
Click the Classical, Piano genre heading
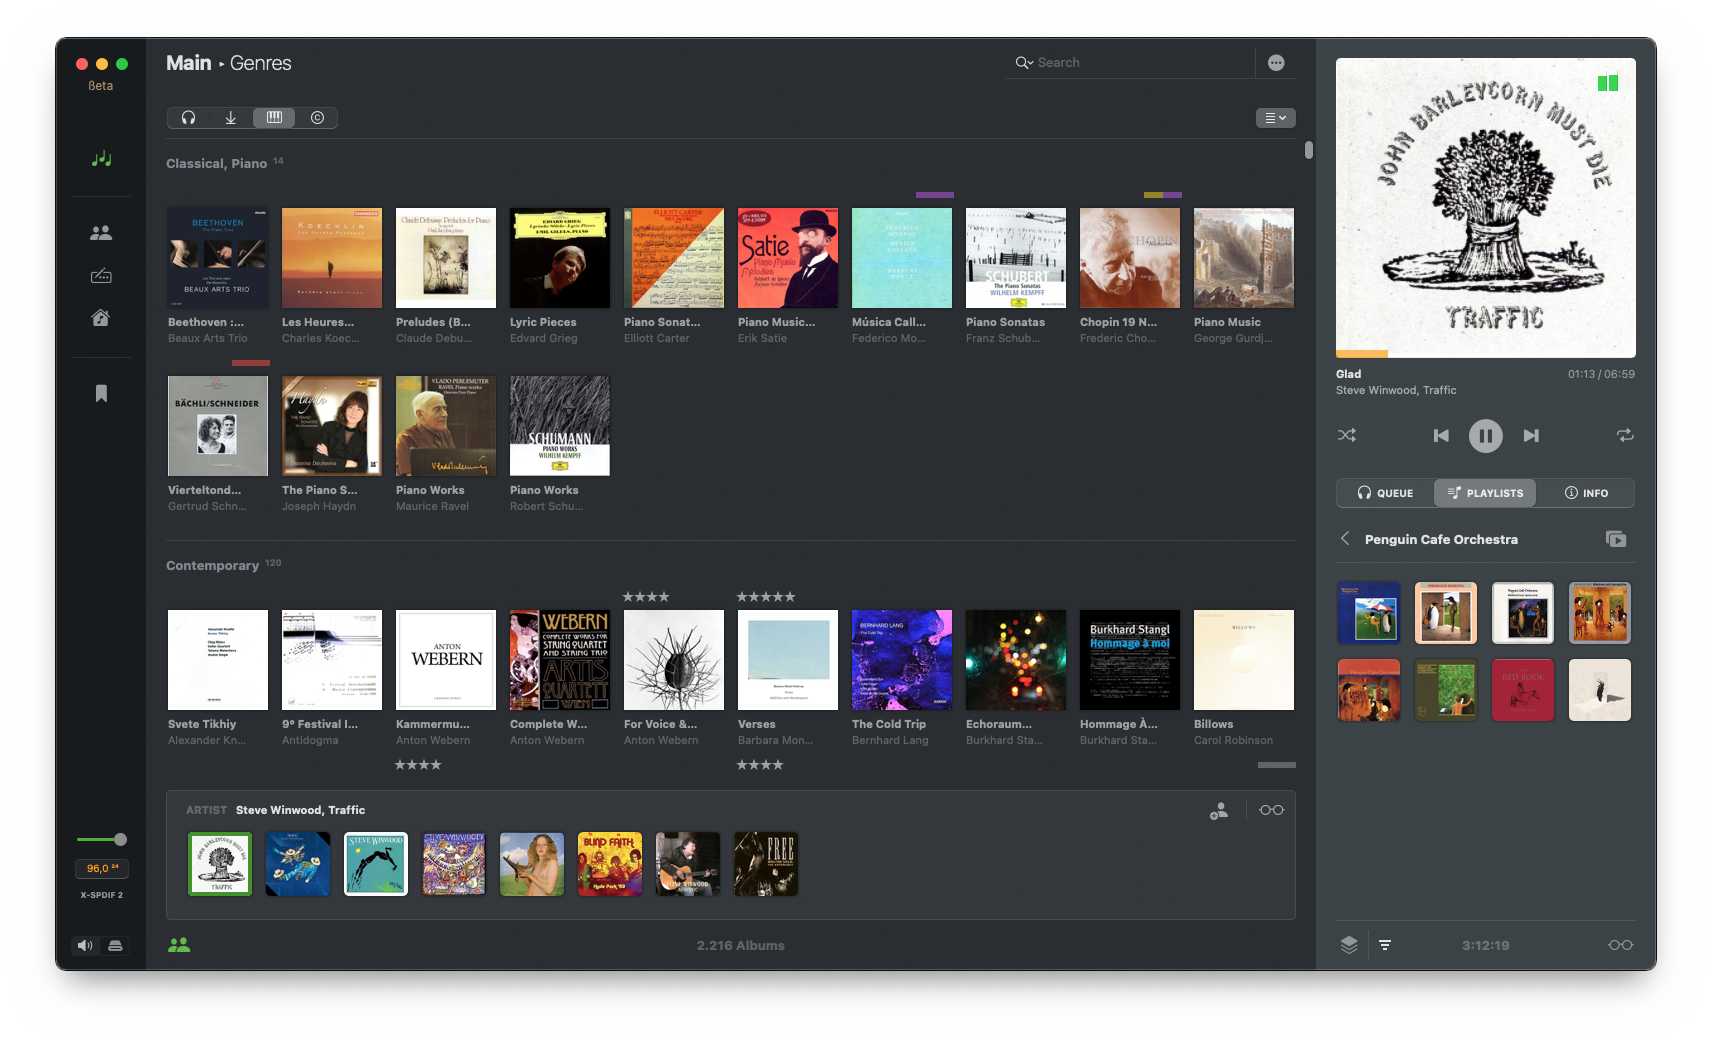pyautogui.click(x=216, y=163)
